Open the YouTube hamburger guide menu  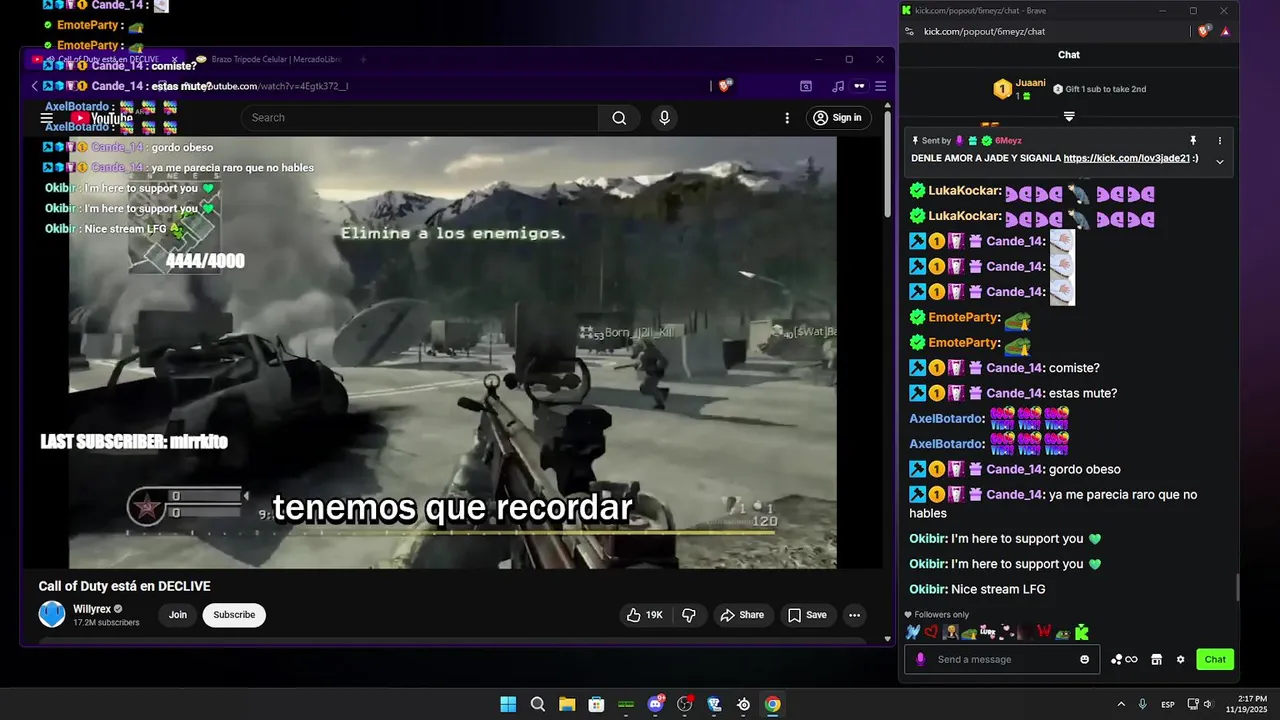click(x=47, y=118)
